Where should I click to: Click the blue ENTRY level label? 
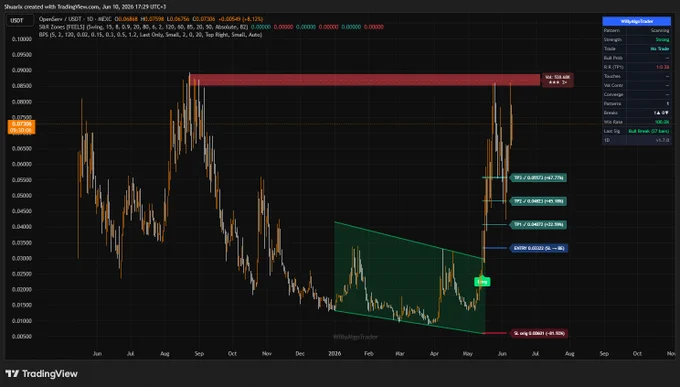pos(538,248)
